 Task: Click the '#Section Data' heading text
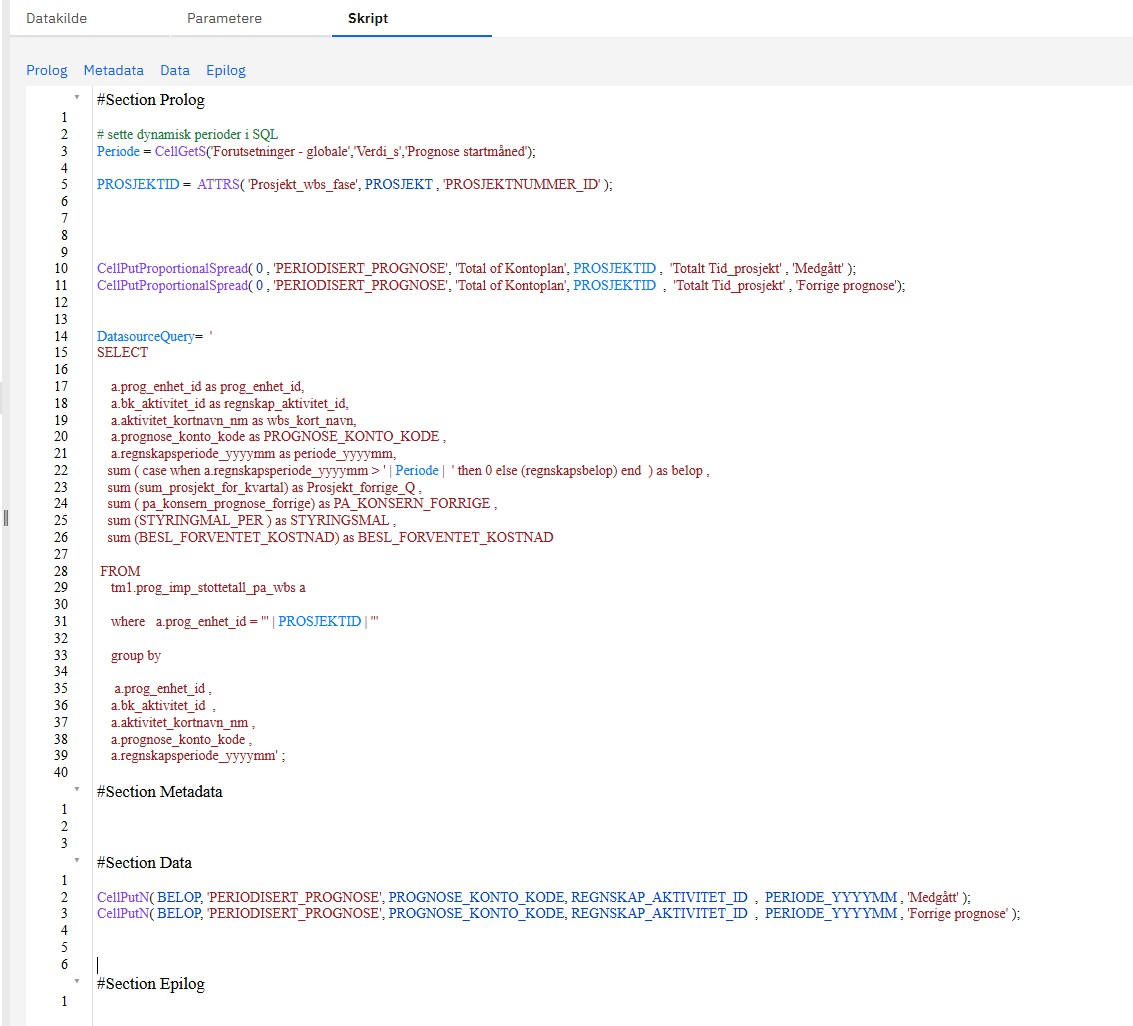(x=145, y=863)
